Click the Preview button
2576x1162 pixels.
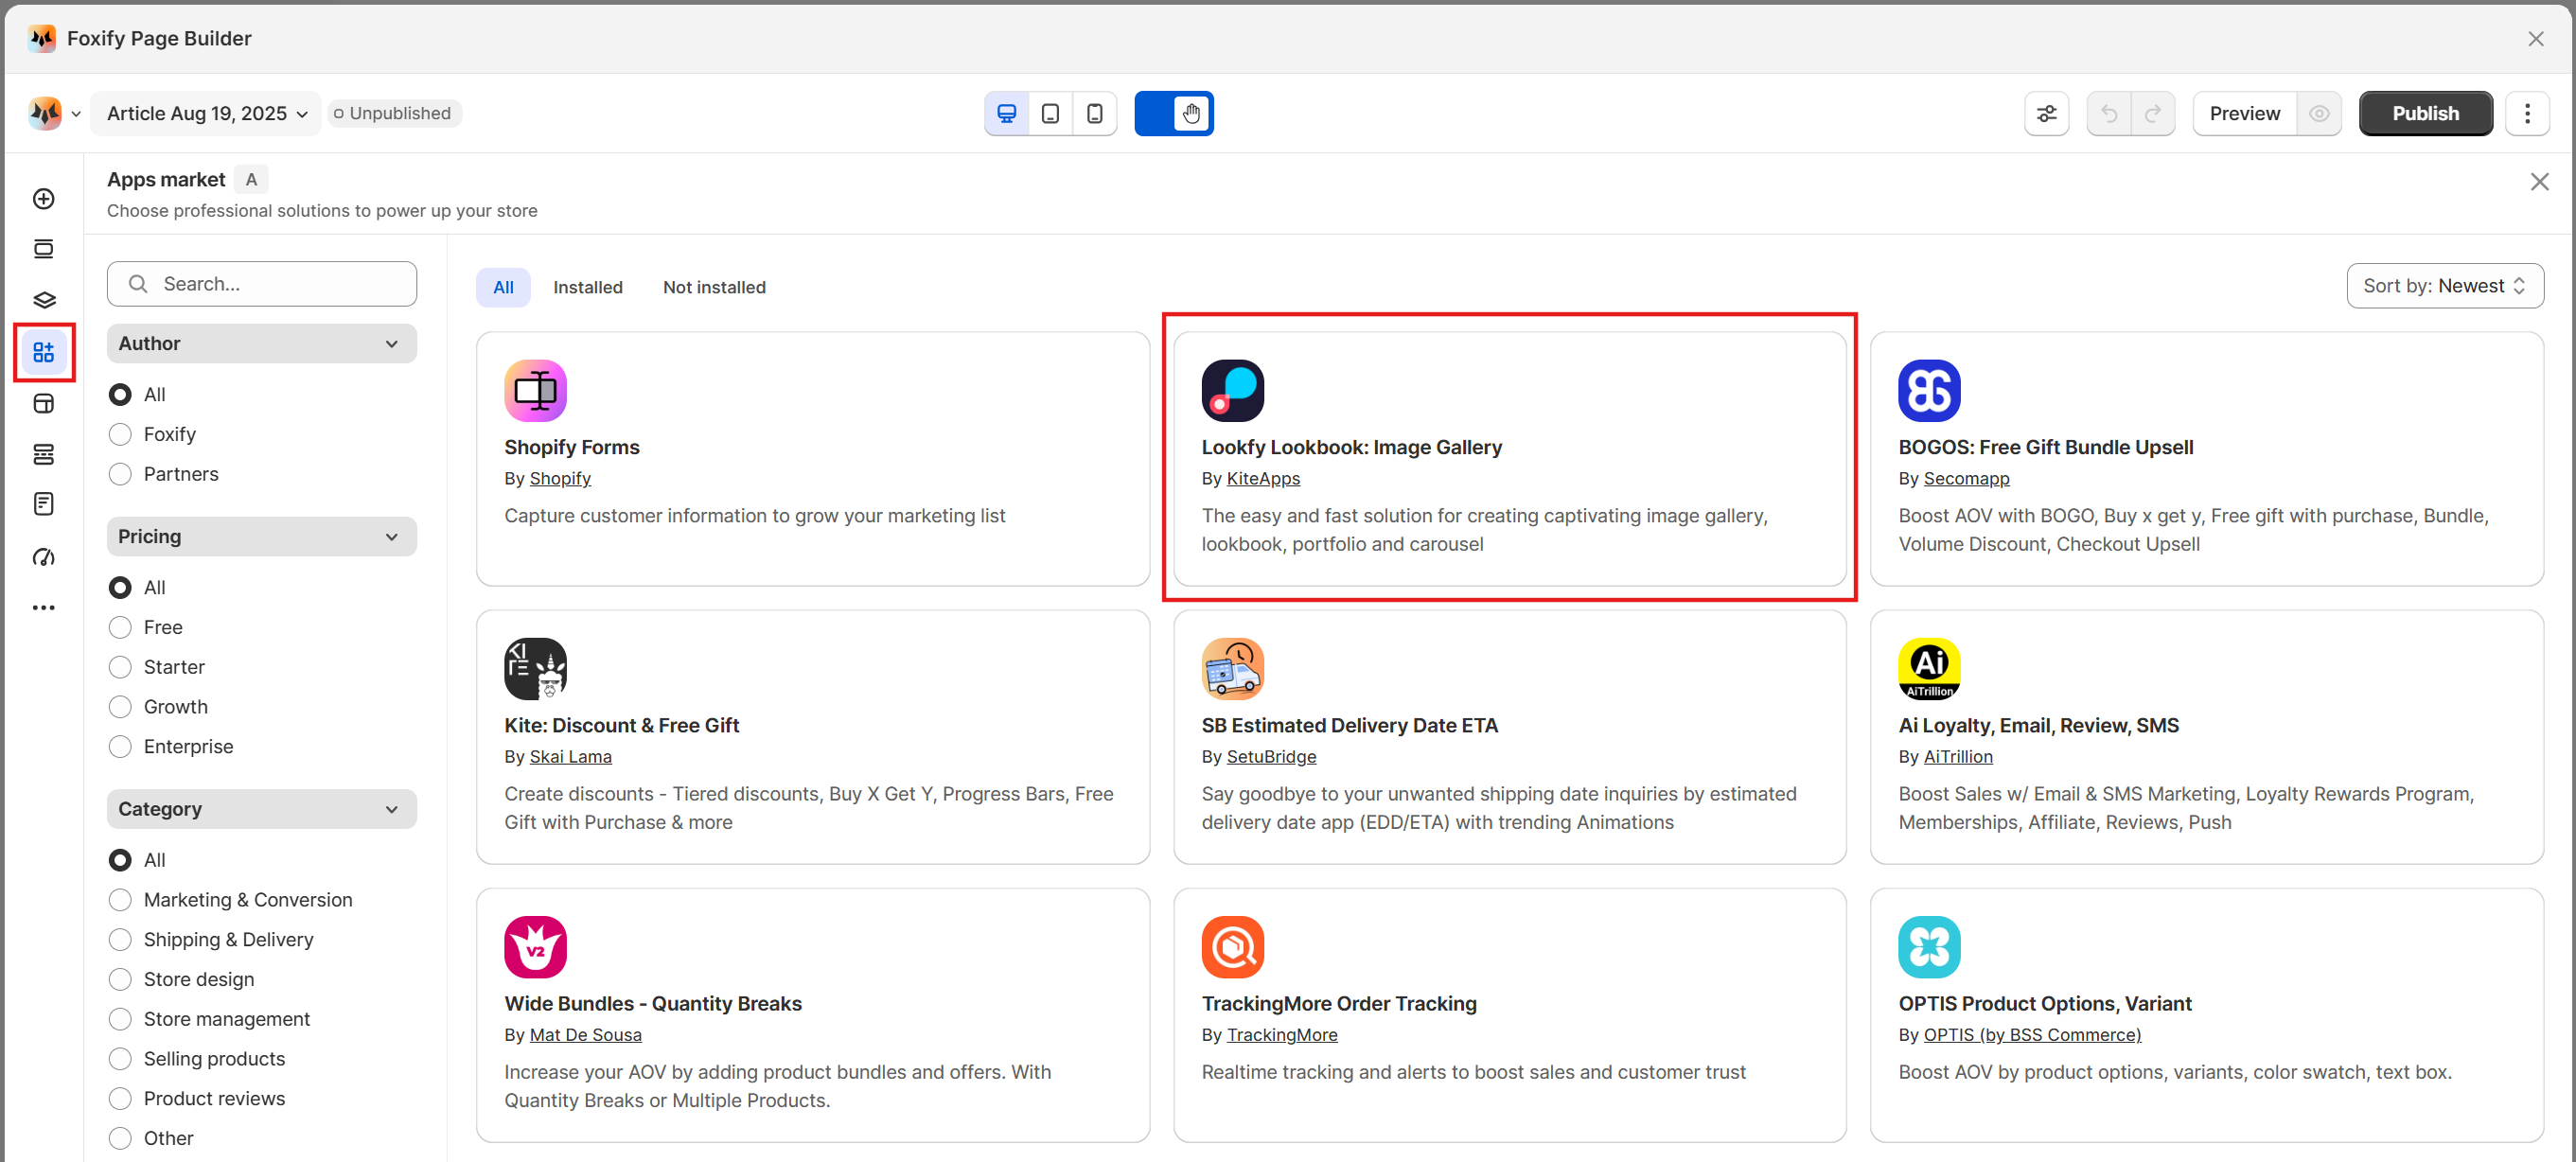tap(2244, 113)
